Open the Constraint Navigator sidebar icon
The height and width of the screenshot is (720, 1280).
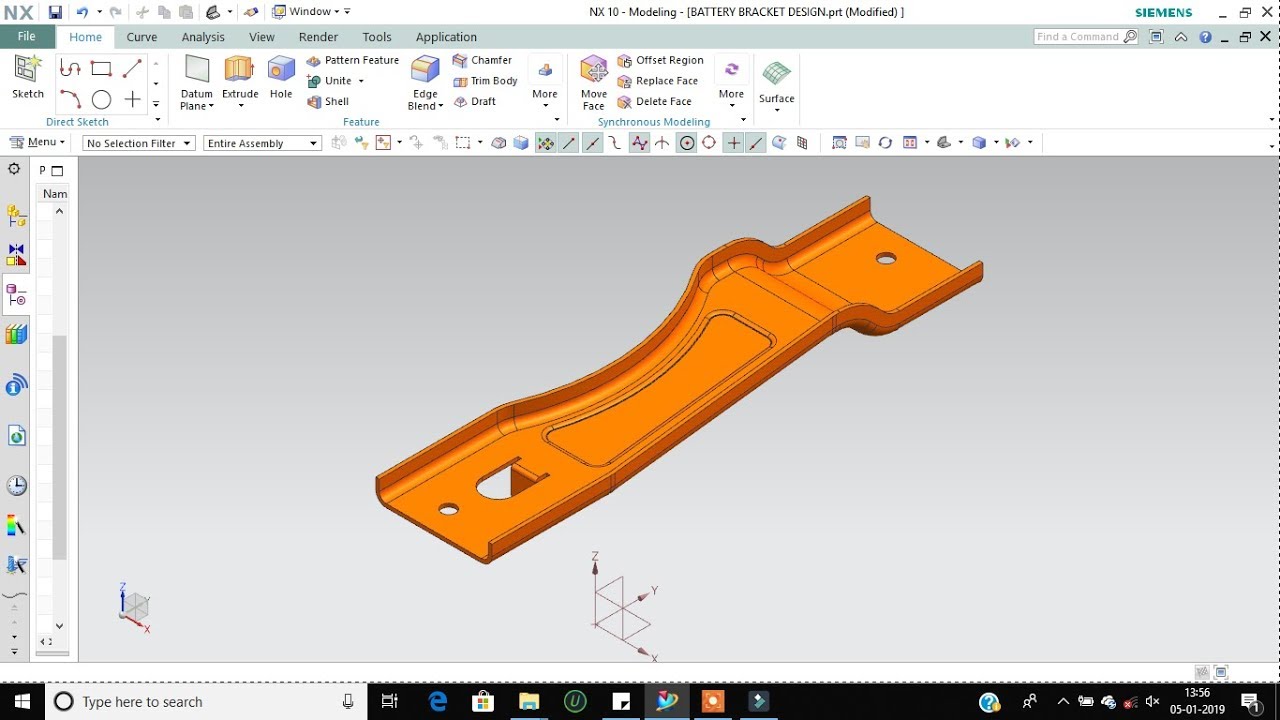[x=16, y=255]
